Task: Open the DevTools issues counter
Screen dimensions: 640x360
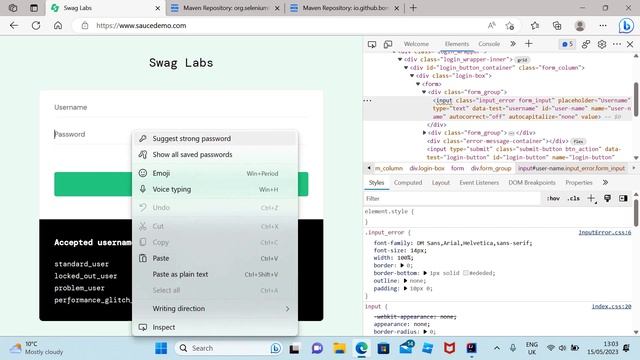Action: pyautogui.click(x=567, y=44)
